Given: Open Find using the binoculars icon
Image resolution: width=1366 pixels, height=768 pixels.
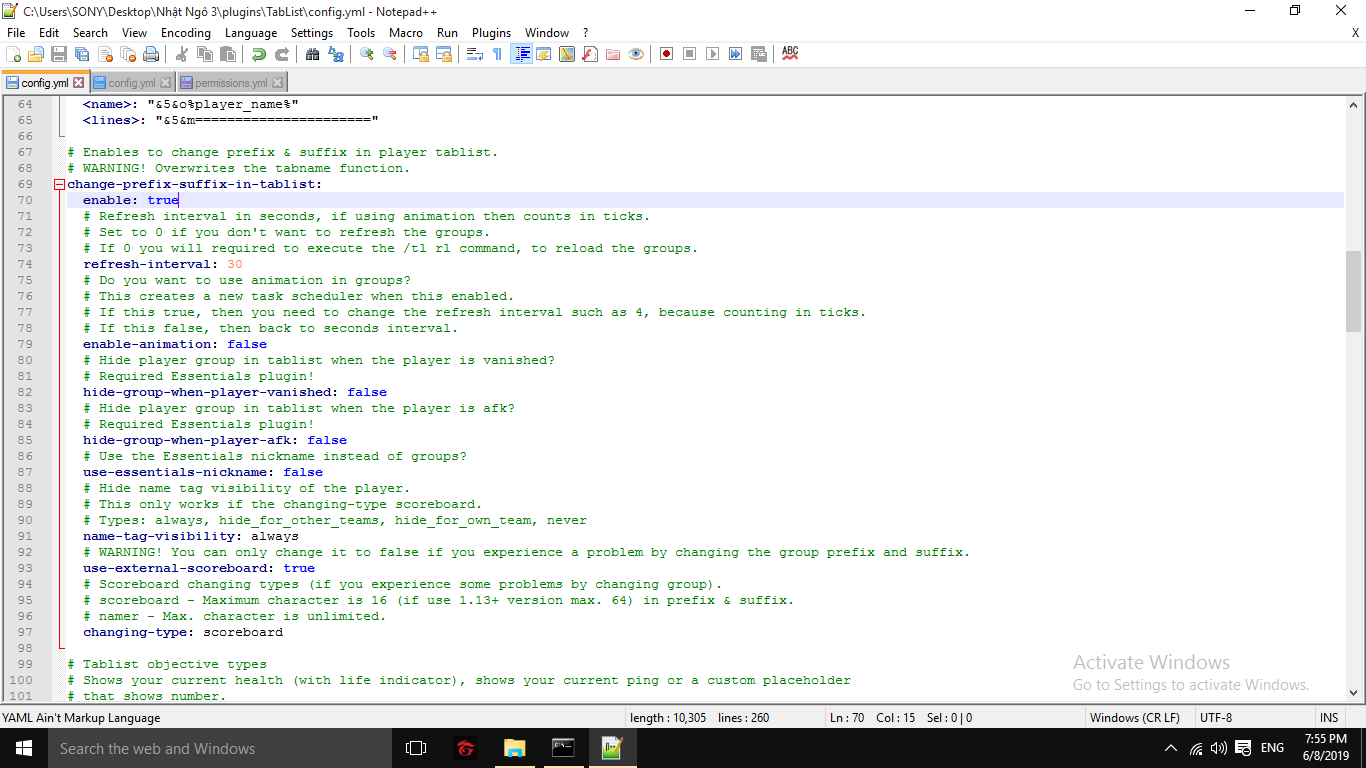Looking at the screenshot, I should pyautogui.click(x=313, y=54).
